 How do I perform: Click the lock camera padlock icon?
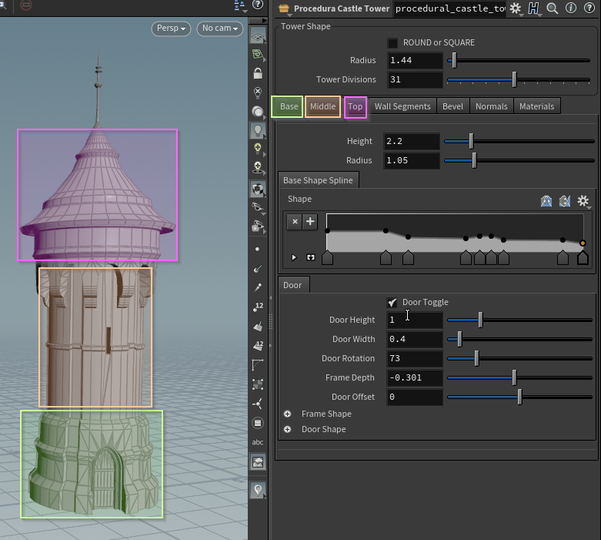point(258,73)
